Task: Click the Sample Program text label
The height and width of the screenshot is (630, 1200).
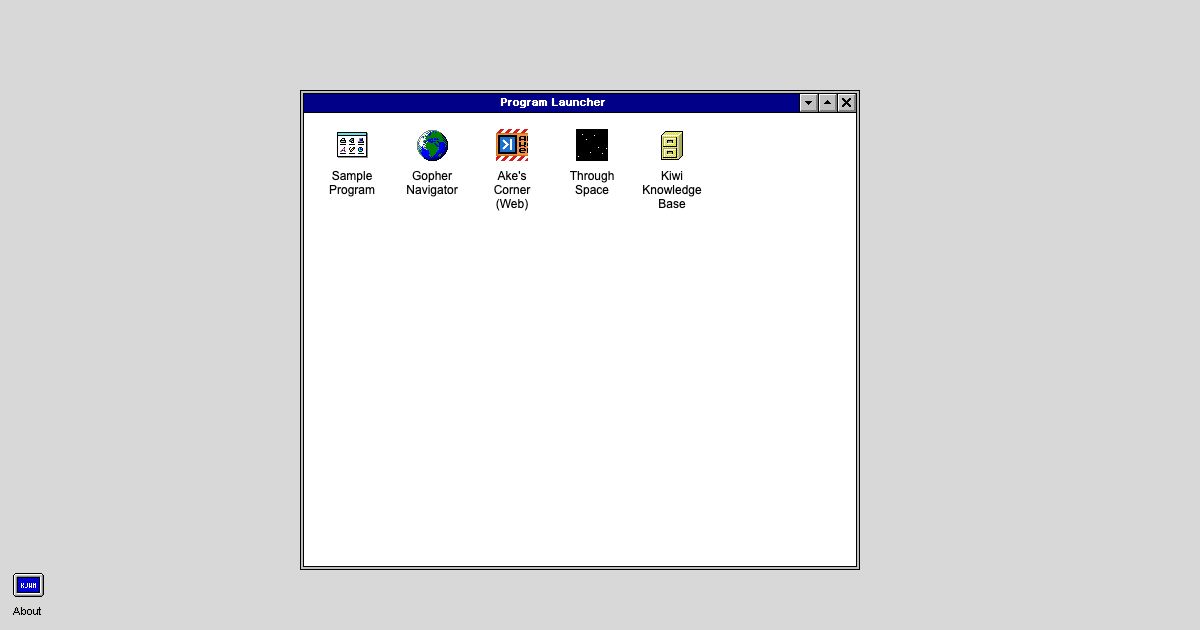Action: click(352, 183)
